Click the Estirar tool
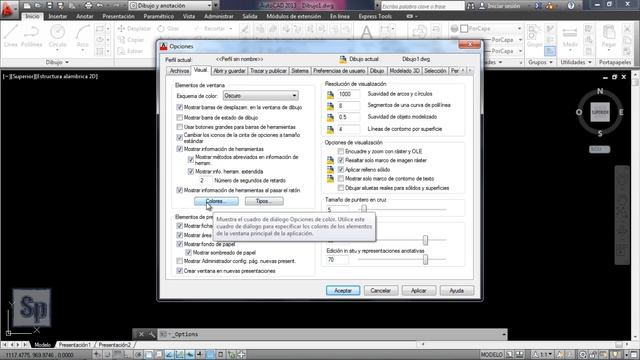Viewport: 640px width, 360px height. coord(130,51)
